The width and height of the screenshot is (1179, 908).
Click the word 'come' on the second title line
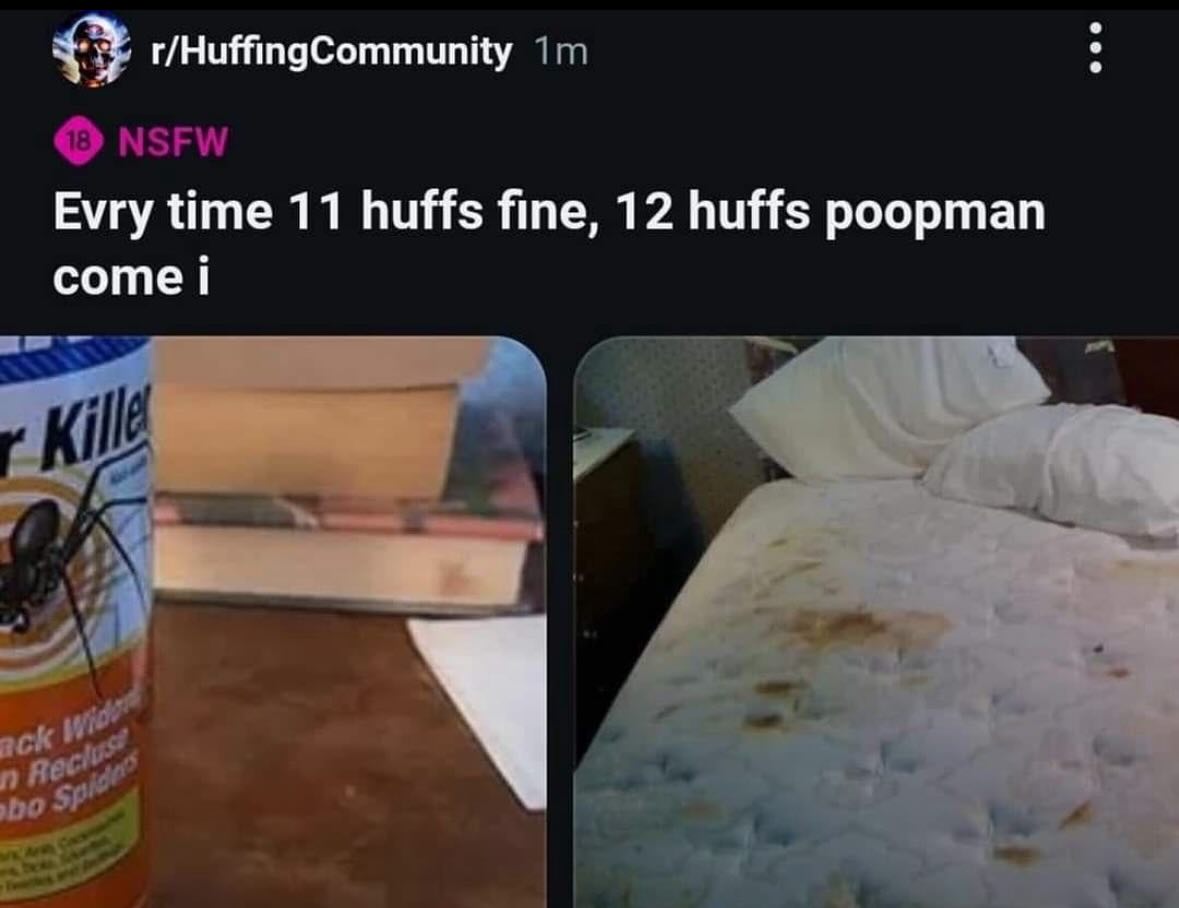click(118, 277)
